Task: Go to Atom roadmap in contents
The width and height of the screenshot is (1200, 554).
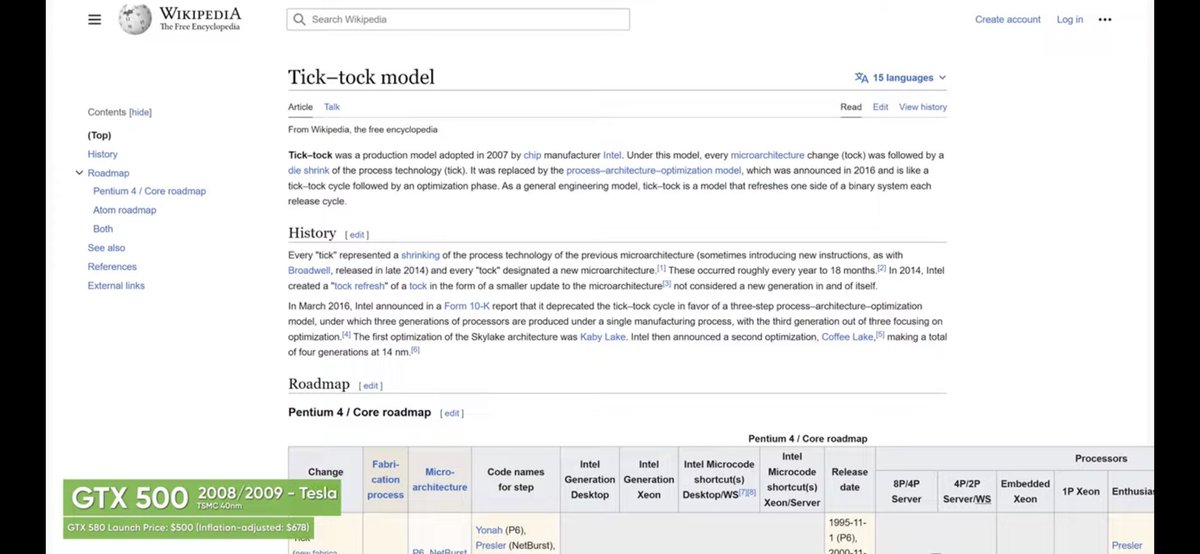Action: tap(124, 210)
